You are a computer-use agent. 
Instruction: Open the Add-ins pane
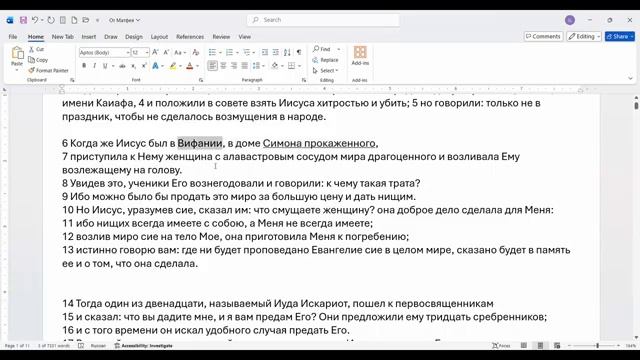pyautogui.click(x=360, y=56)
